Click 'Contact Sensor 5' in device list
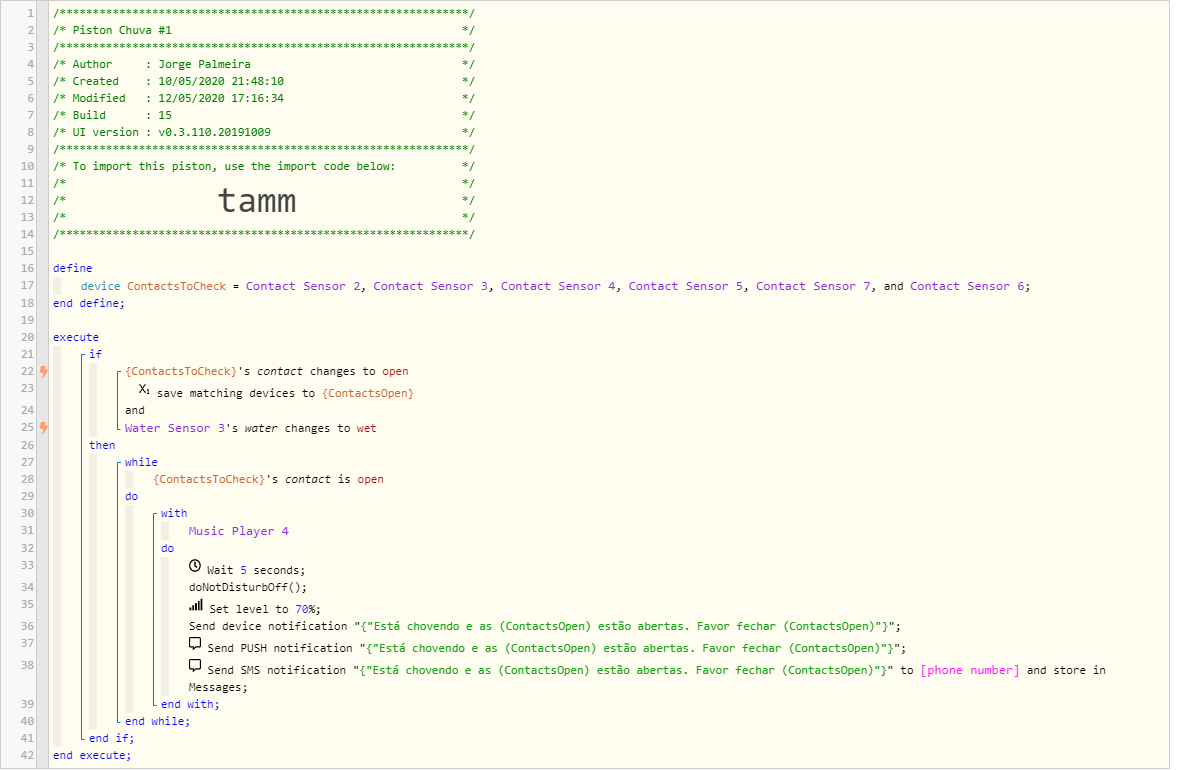 (686, 286)
